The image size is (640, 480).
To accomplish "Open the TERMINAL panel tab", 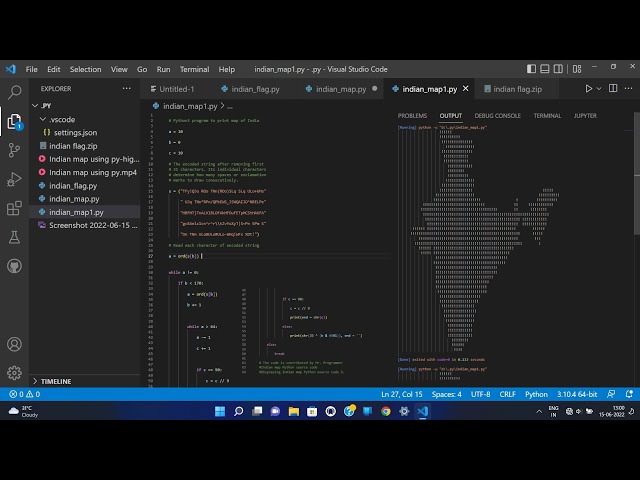I will (547, 116).
